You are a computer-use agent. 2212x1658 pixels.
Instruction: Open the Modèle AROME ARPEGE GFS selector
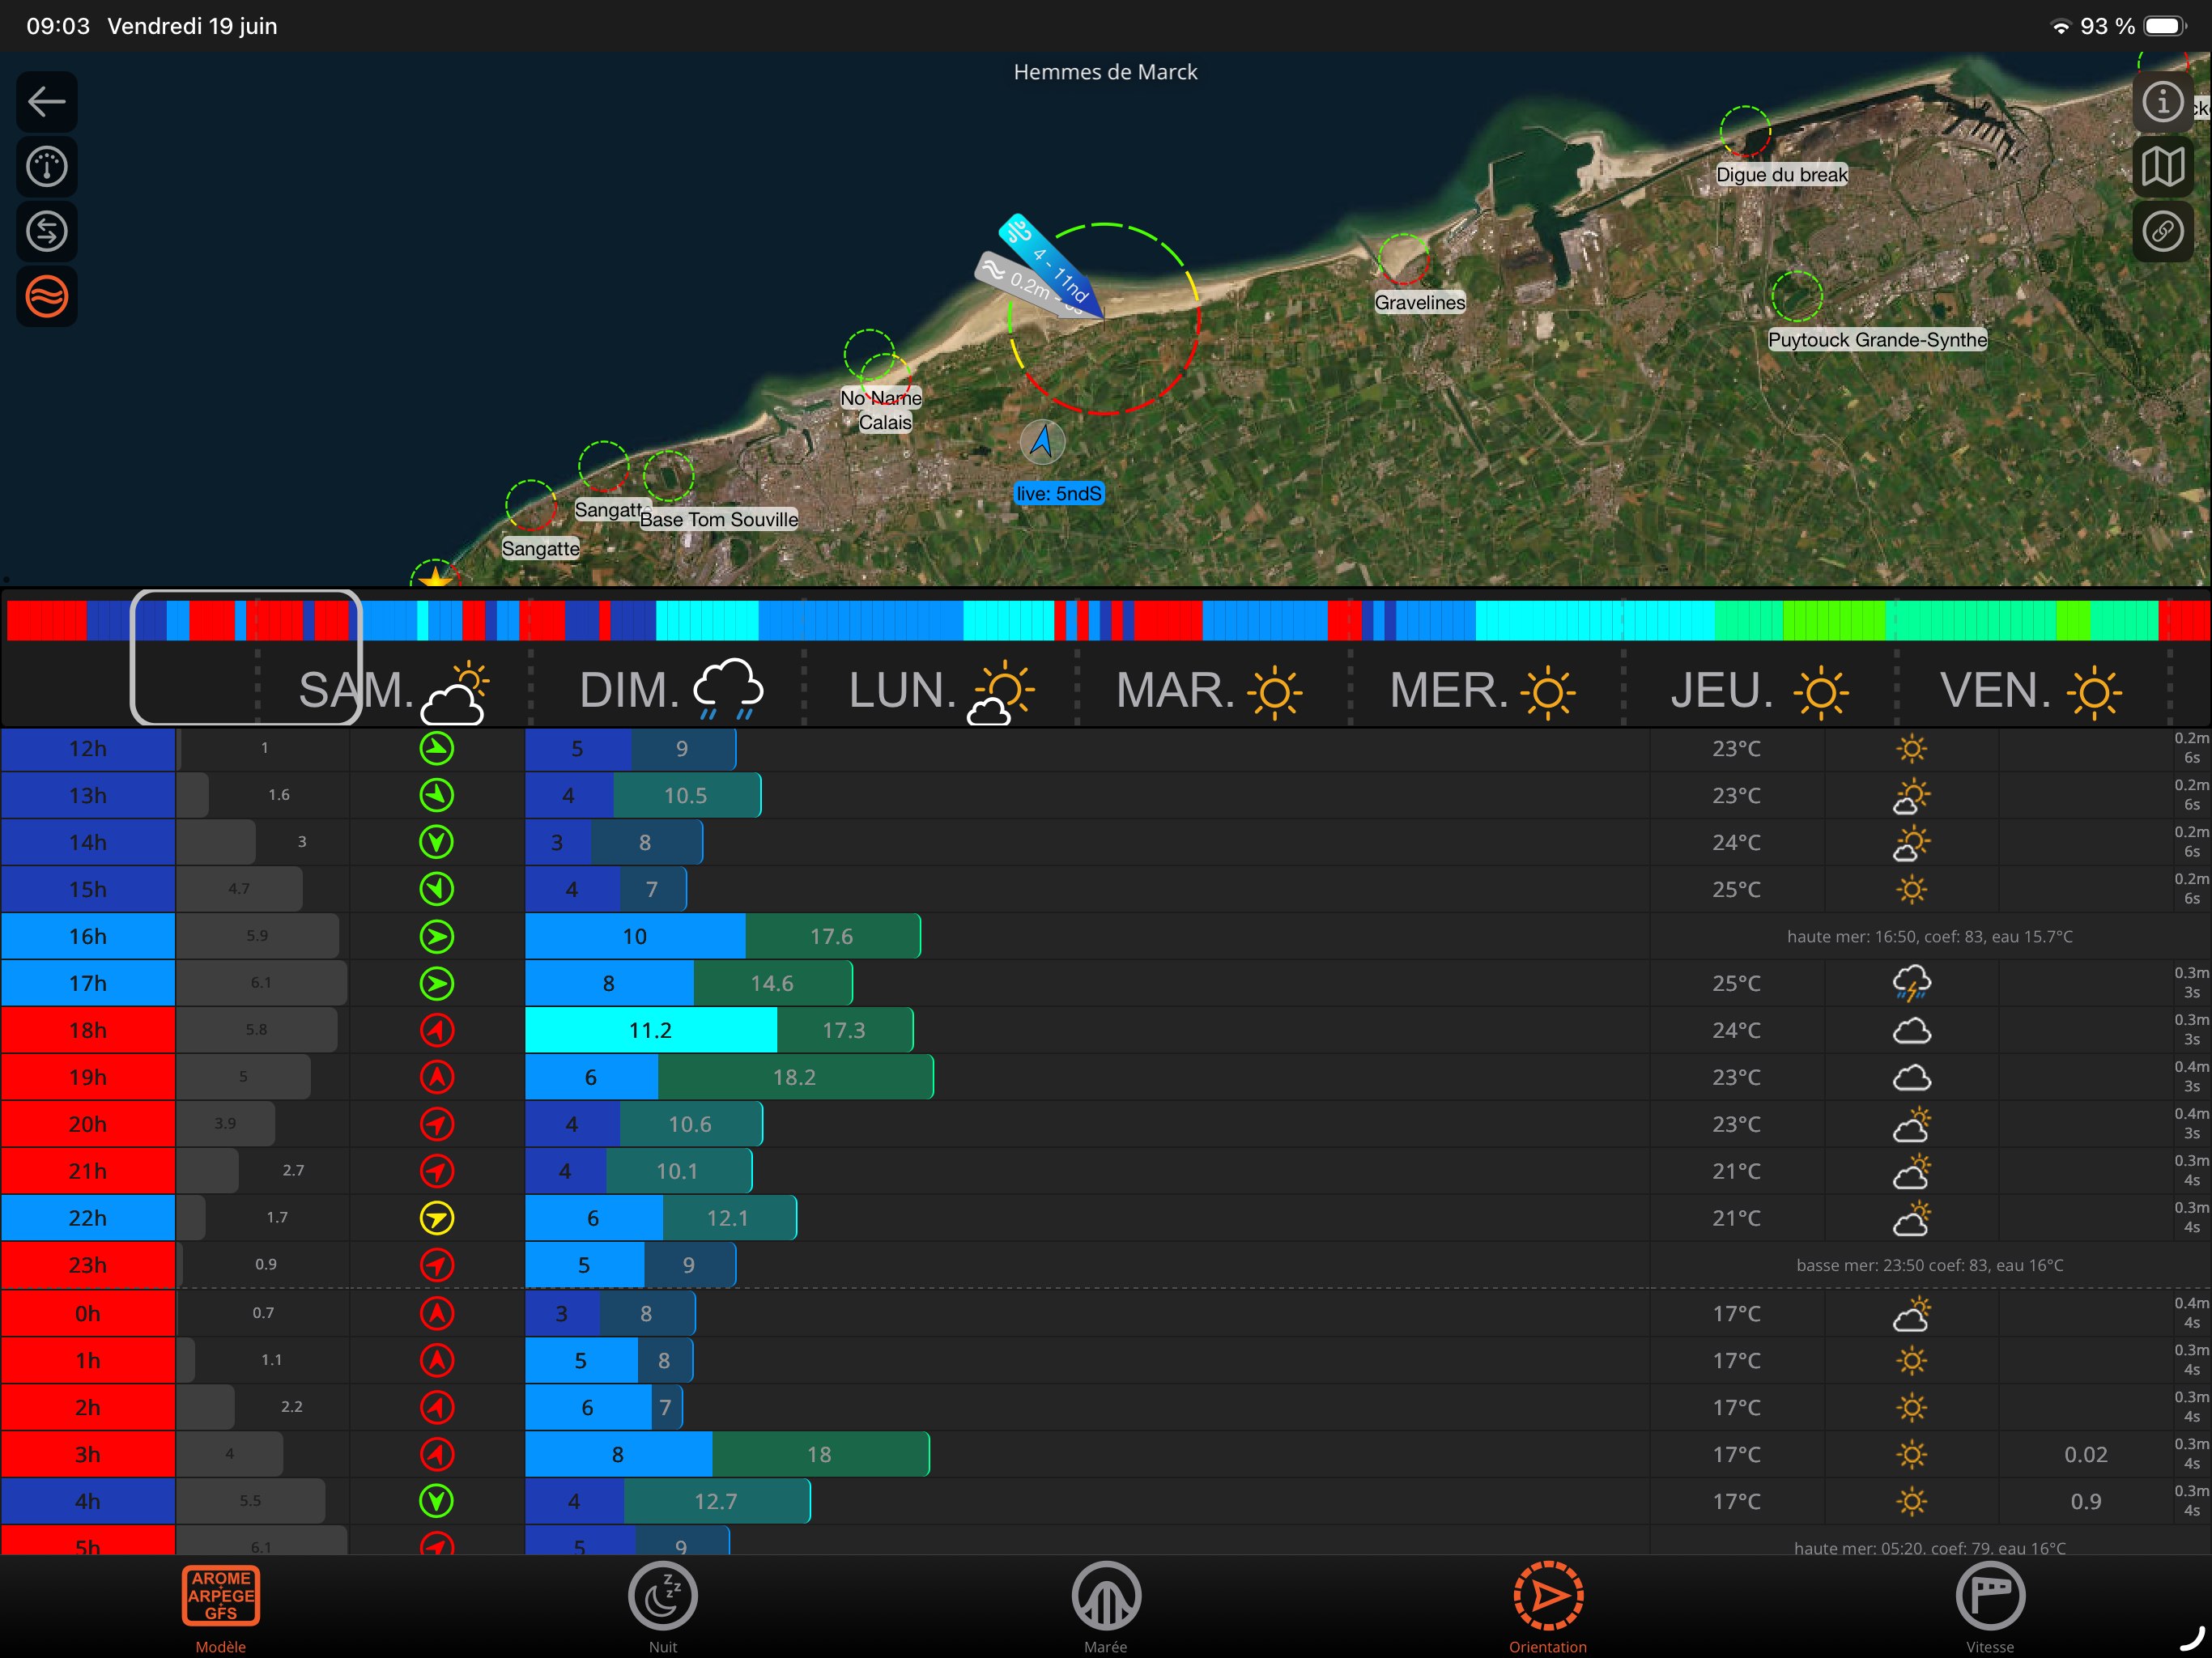tap(221, 1605)
